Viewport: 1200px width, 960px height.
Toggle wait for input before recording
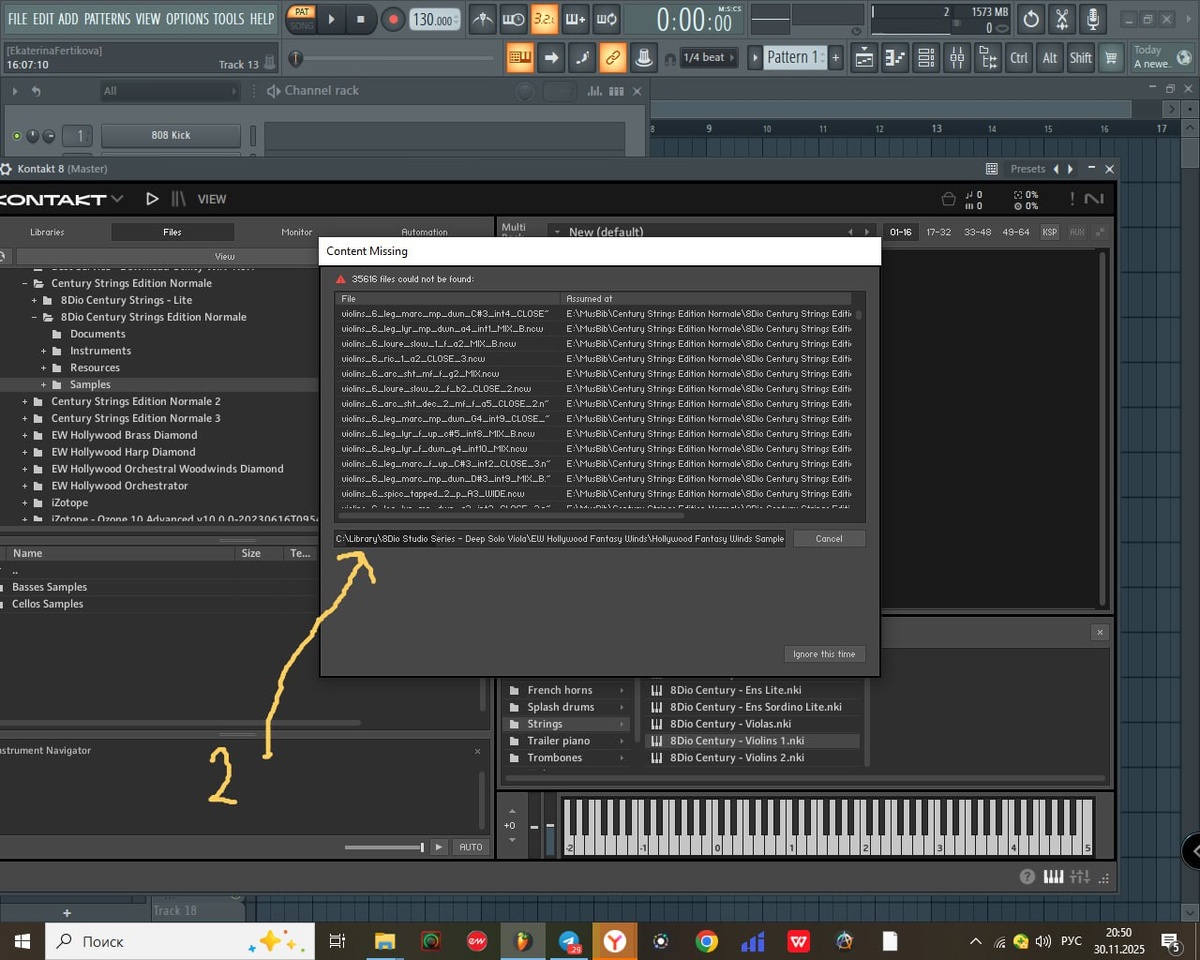(x=513, y=19)
